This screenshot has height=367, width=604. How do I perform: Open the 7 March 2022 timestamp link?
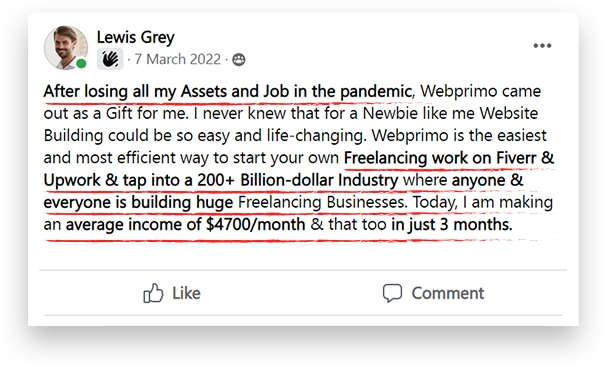tap(178, 59)
